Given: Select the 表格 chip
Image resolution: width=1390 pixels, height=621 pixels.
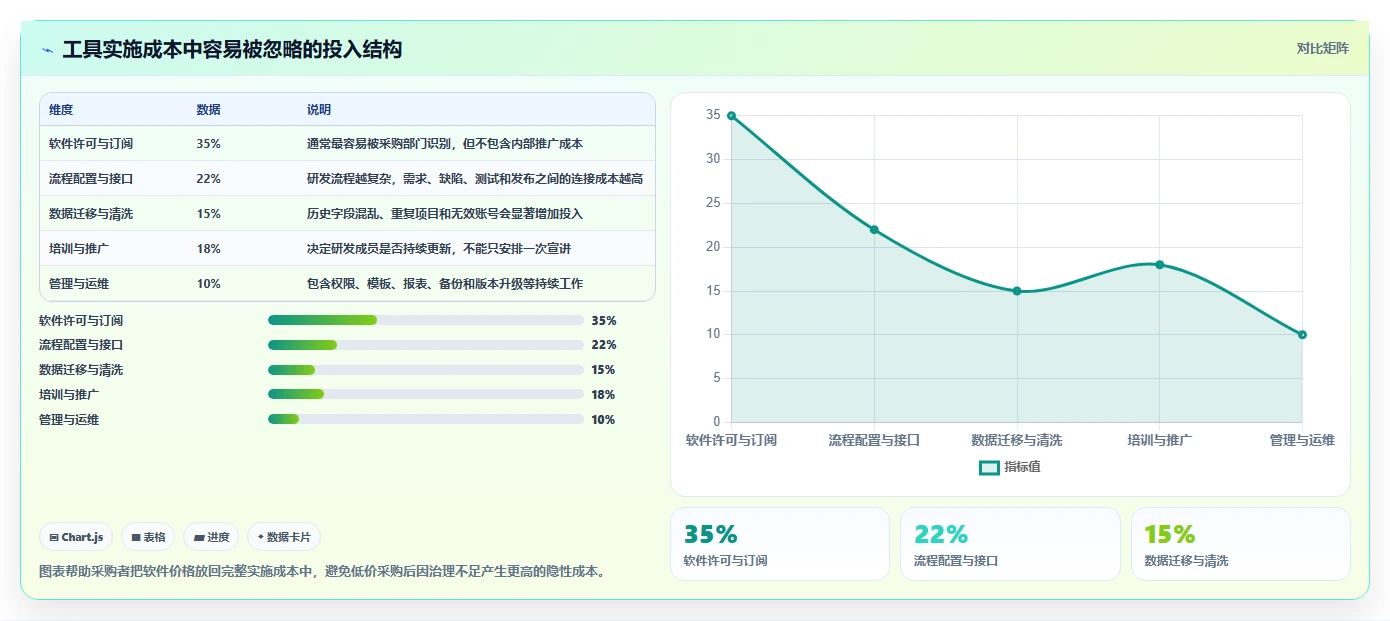Looking at the screenshot, I should 148,537.
